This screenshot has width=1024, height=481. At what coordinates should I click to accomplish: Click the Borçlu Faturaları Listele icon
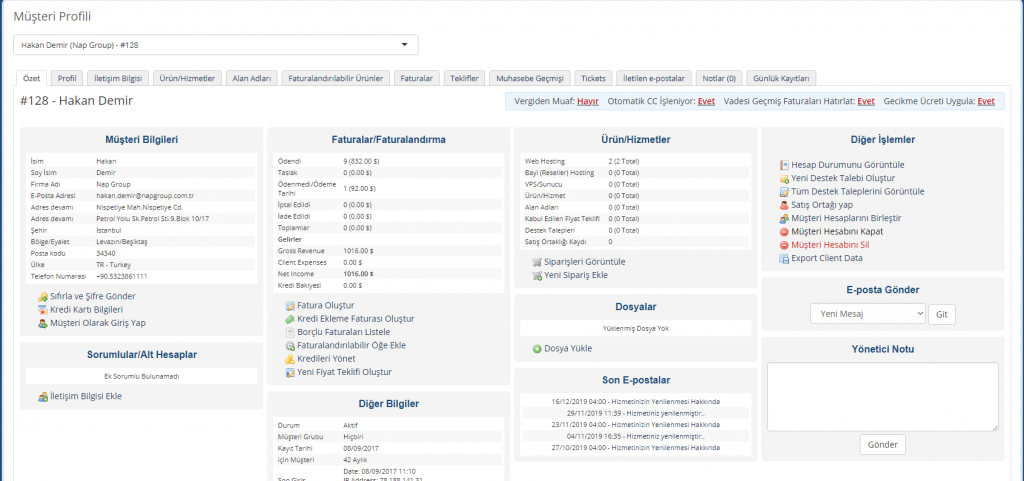(291, 332)
